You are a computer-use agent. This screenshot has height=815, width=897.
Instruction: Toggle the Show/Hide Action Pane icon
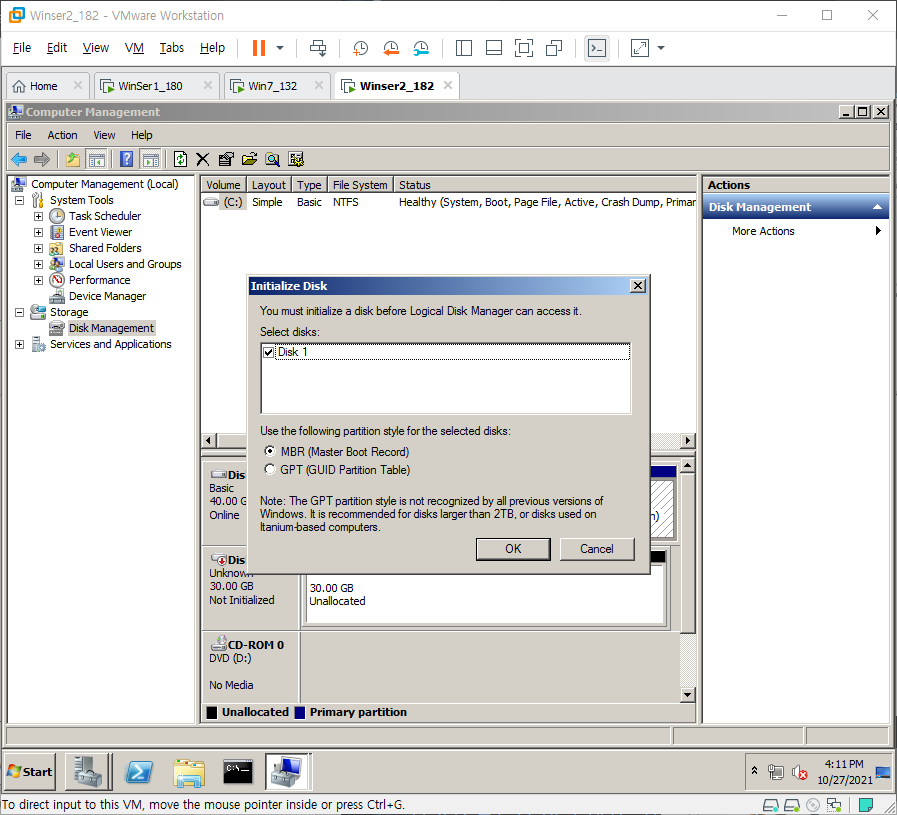coord(150,159)
